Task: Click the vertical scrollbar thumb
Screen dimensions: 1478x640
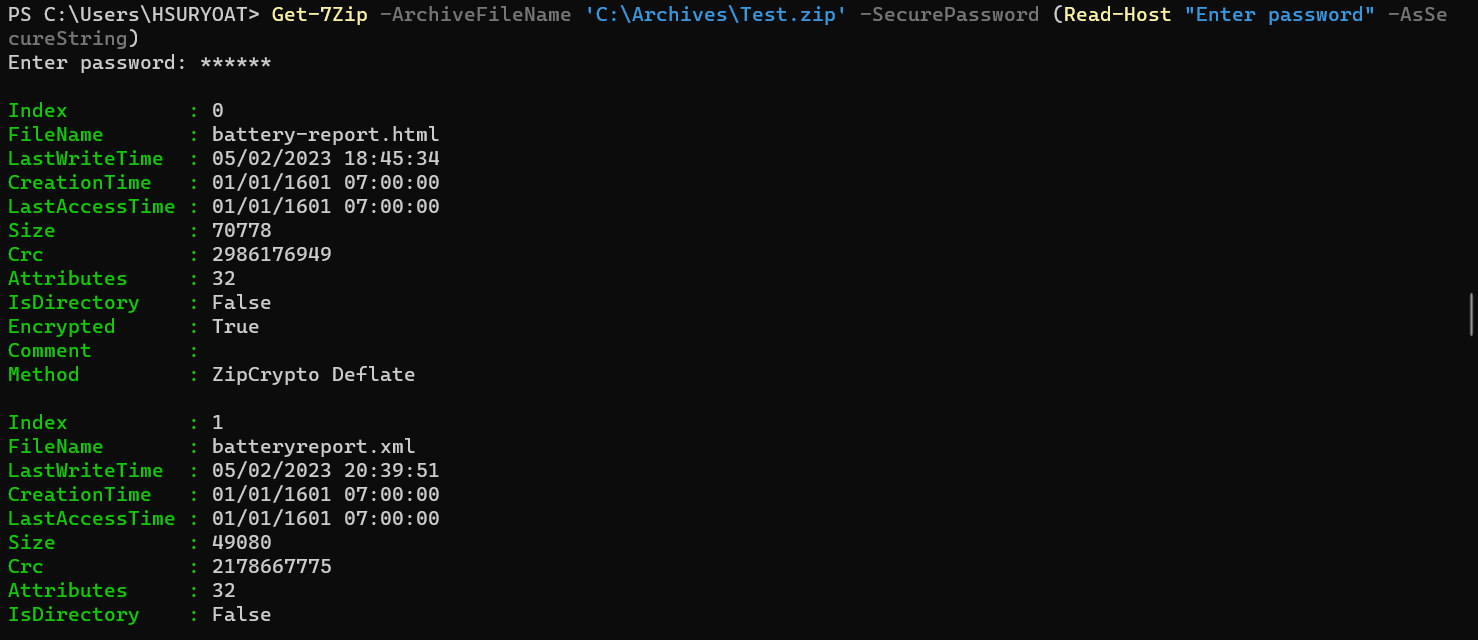Action: (x=1471, y=314)
